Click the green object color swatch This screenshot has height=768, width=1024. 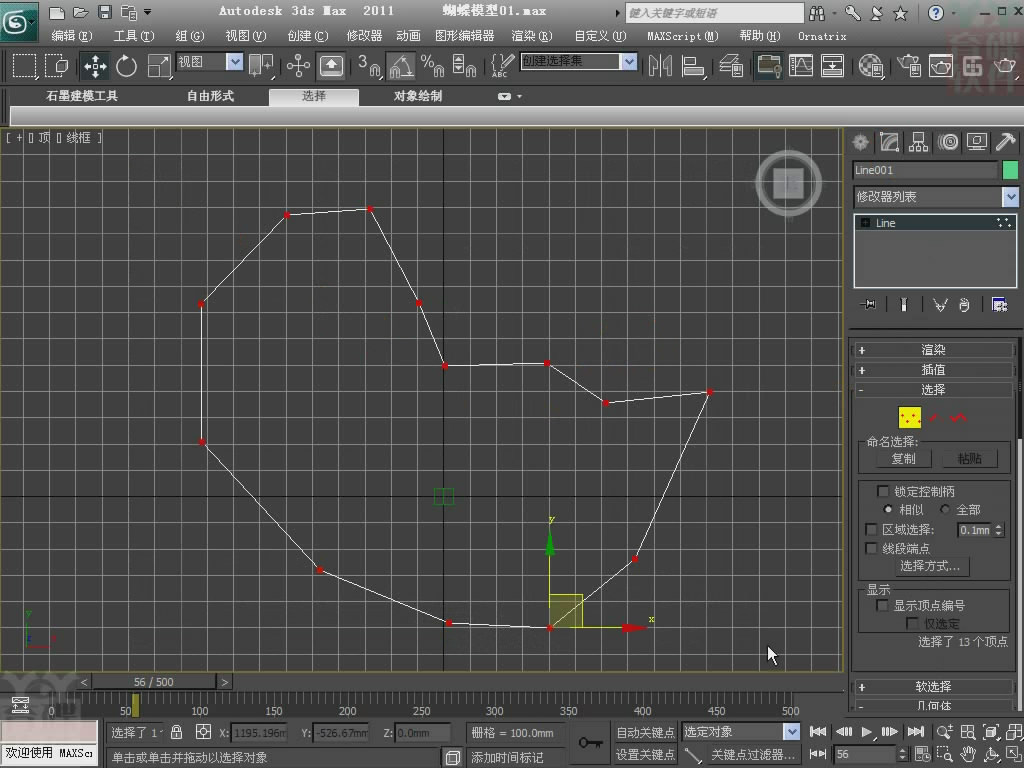point(1010,170)
